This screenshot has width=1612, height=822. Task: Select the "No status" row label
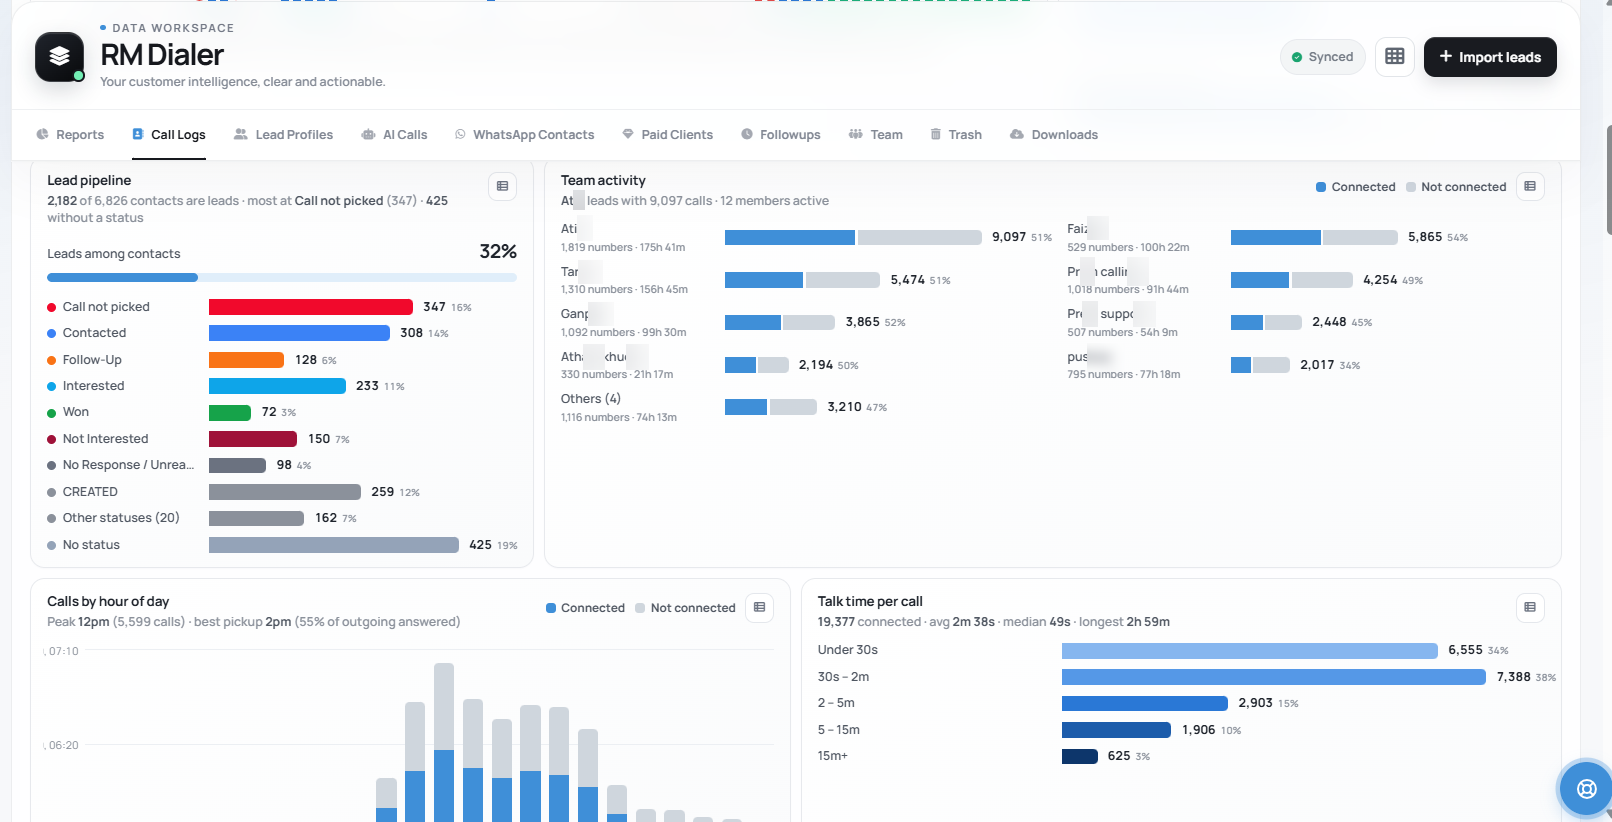(91, 545)
